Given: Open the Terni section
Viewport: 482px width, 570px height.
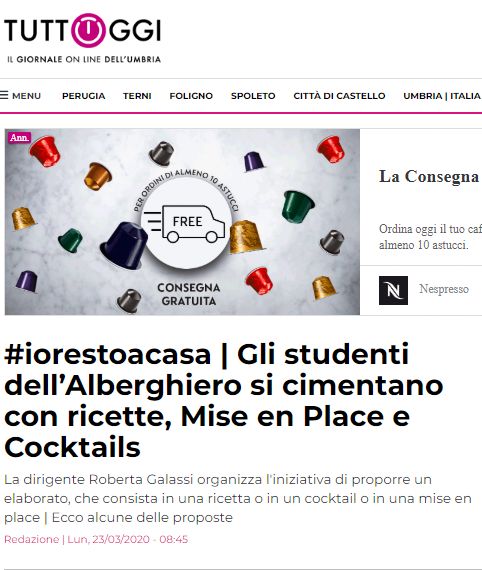Looking at the screenshot, I should click(x=137, y=96).
